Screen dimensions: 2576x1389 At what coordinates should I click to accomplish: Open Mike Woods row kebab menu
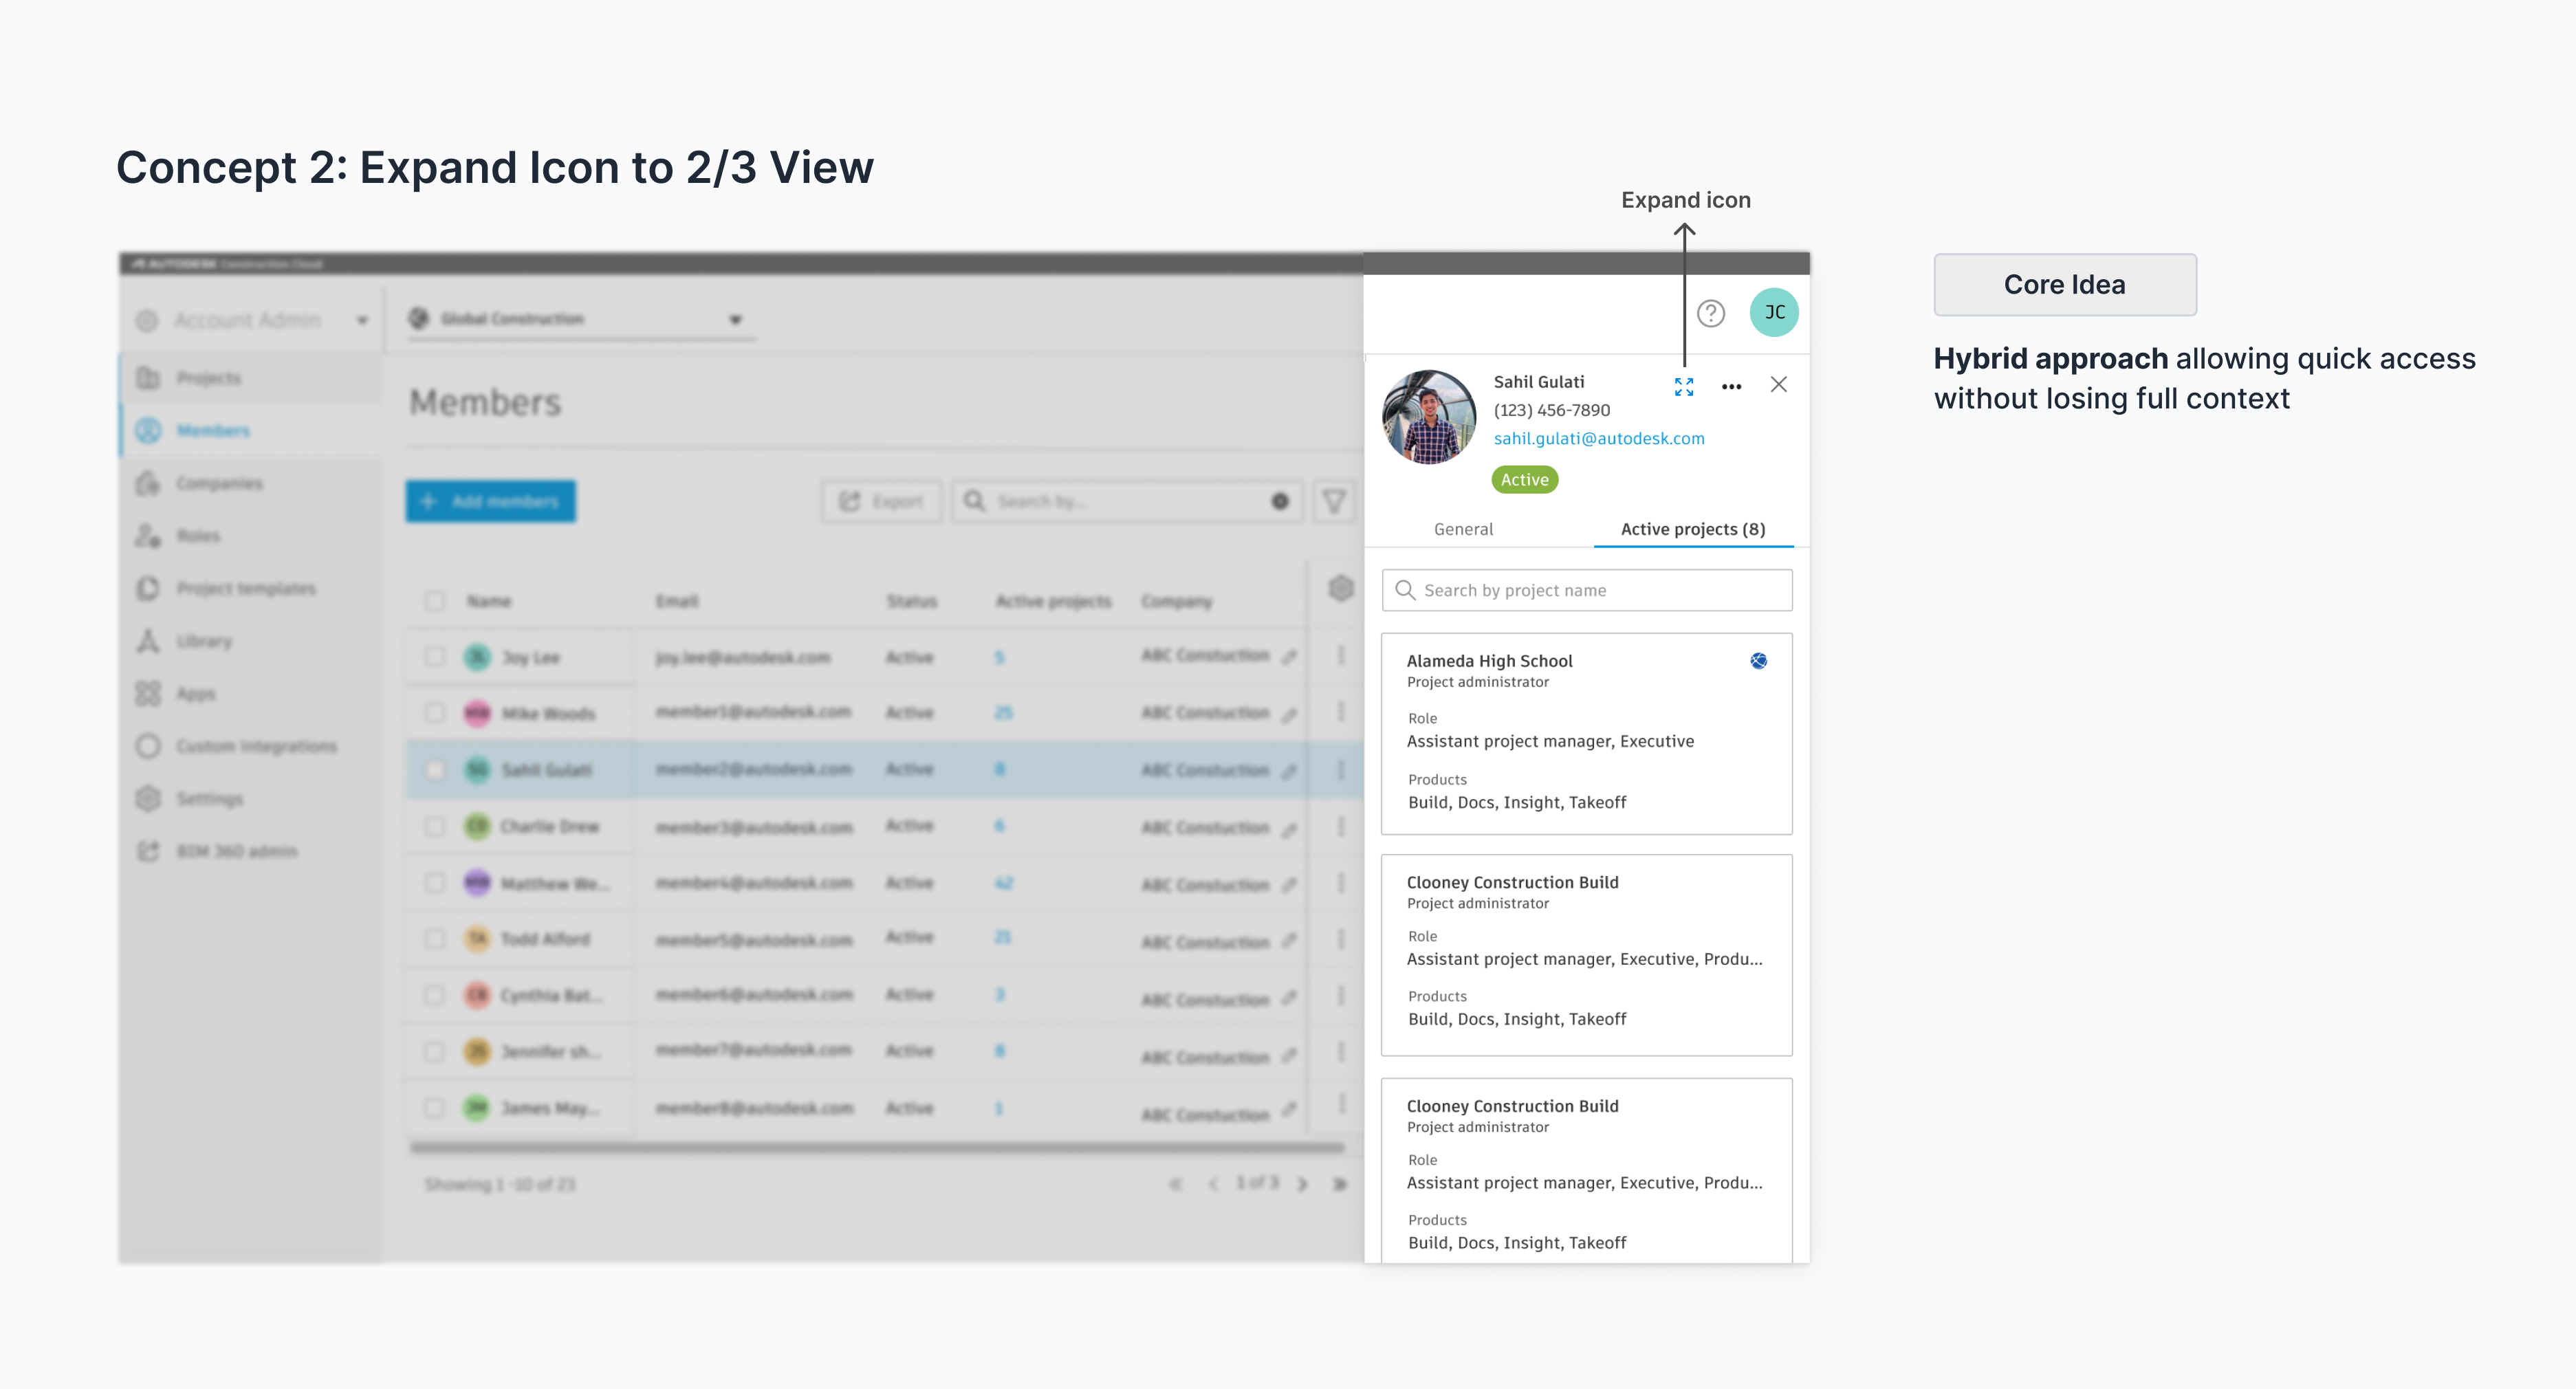pyautogui.click(x=1340, y=711)
